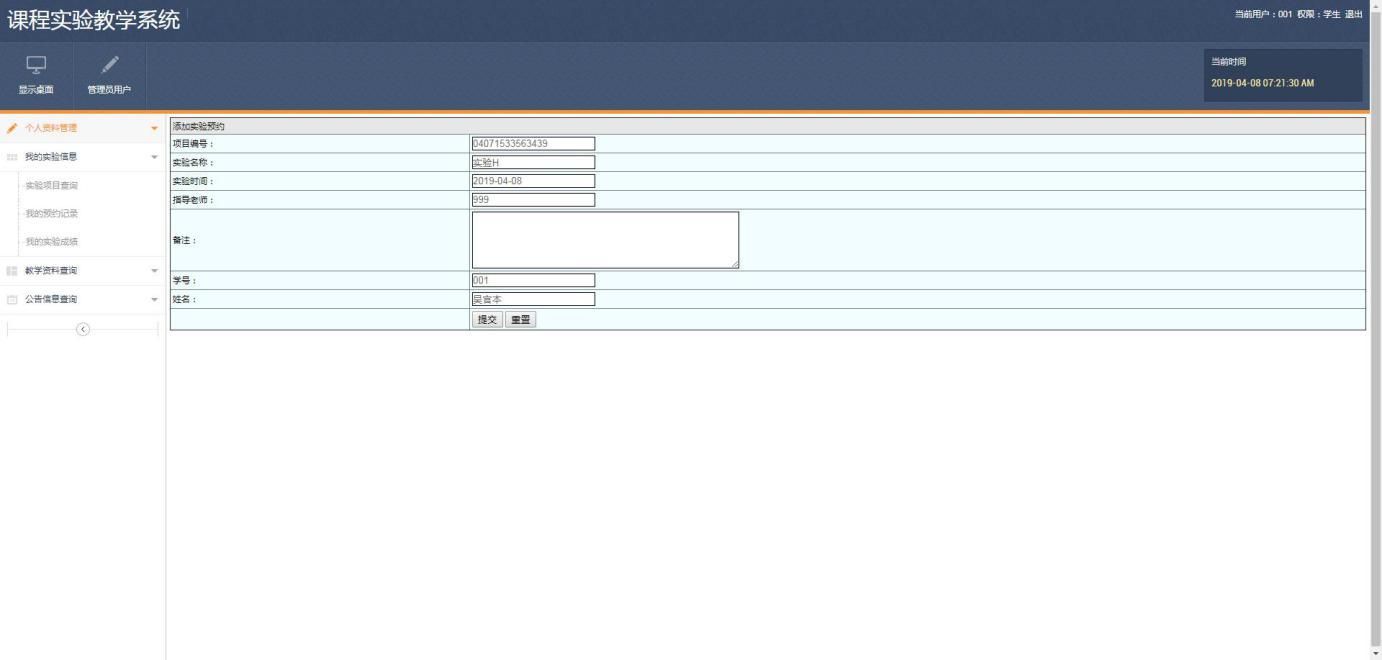
Task: Focus 实验名称 input field
Action: (533, 162)
